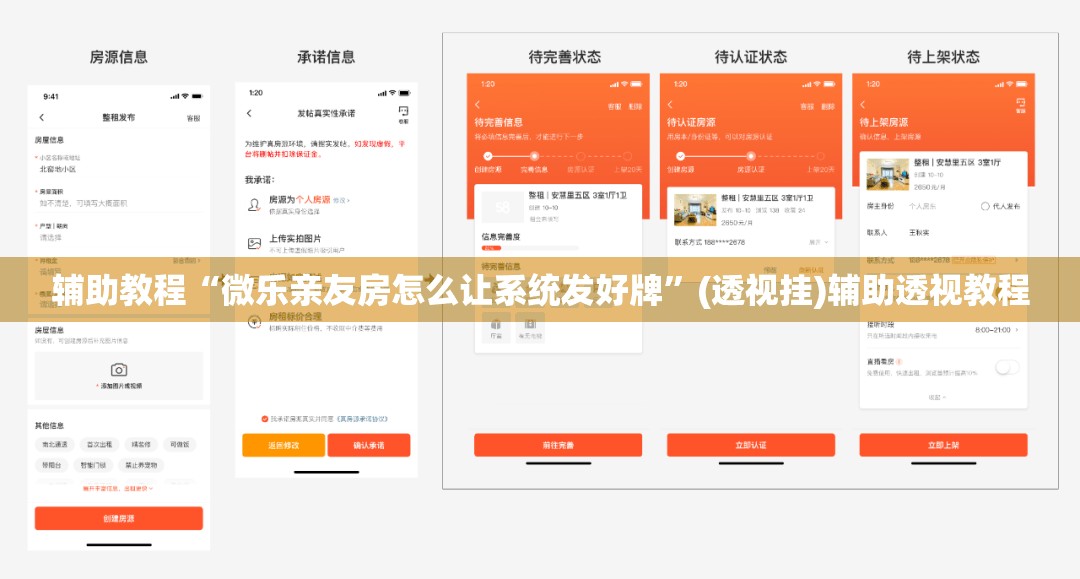The height and width of the screenshot is (579, 1080).
Task: Toggle the 直播看房 switch
Action: 1007,368
